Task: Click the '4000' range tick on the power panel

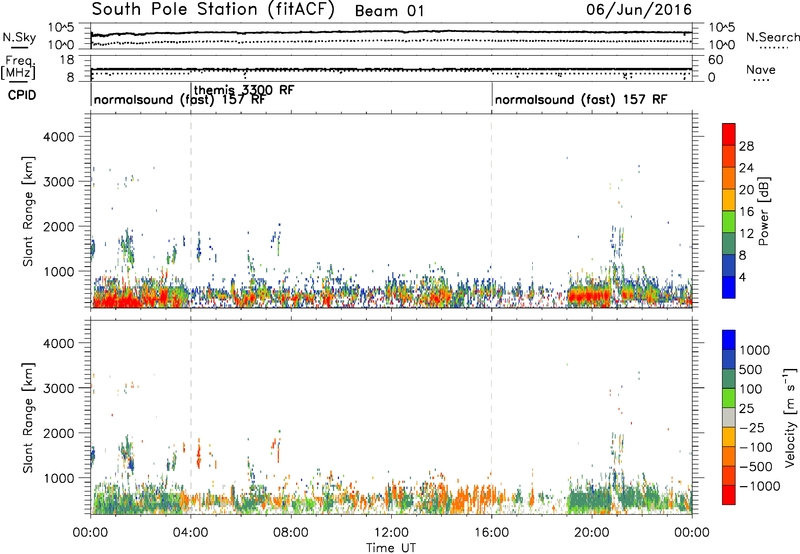Action: [59, 137]
